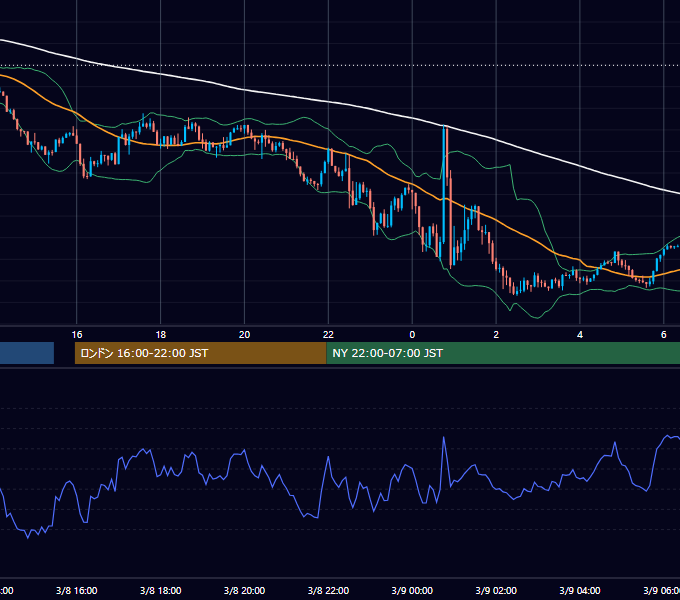Click the 18 hour label on price chart axis
680x600 pixels.
pos(160,335)
